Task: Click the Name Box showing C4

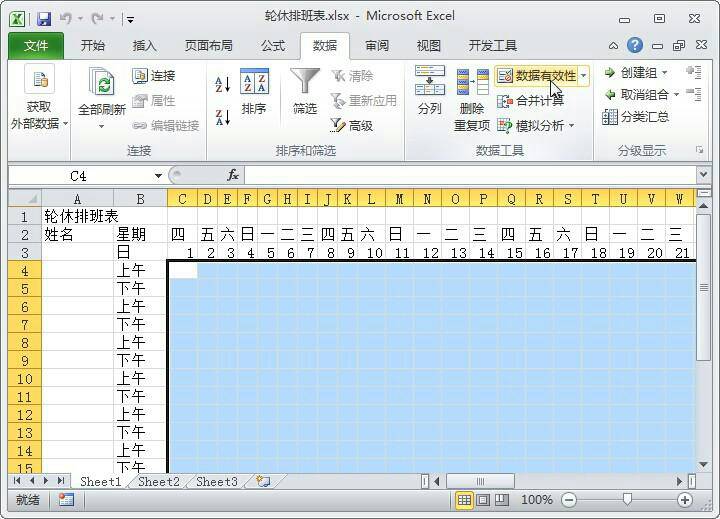Action: [x=80, y=176]
